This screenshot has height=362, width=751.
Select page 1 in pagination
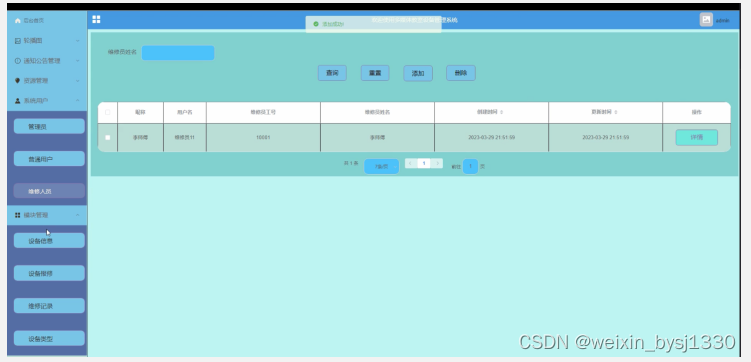[x=423, y=163]
